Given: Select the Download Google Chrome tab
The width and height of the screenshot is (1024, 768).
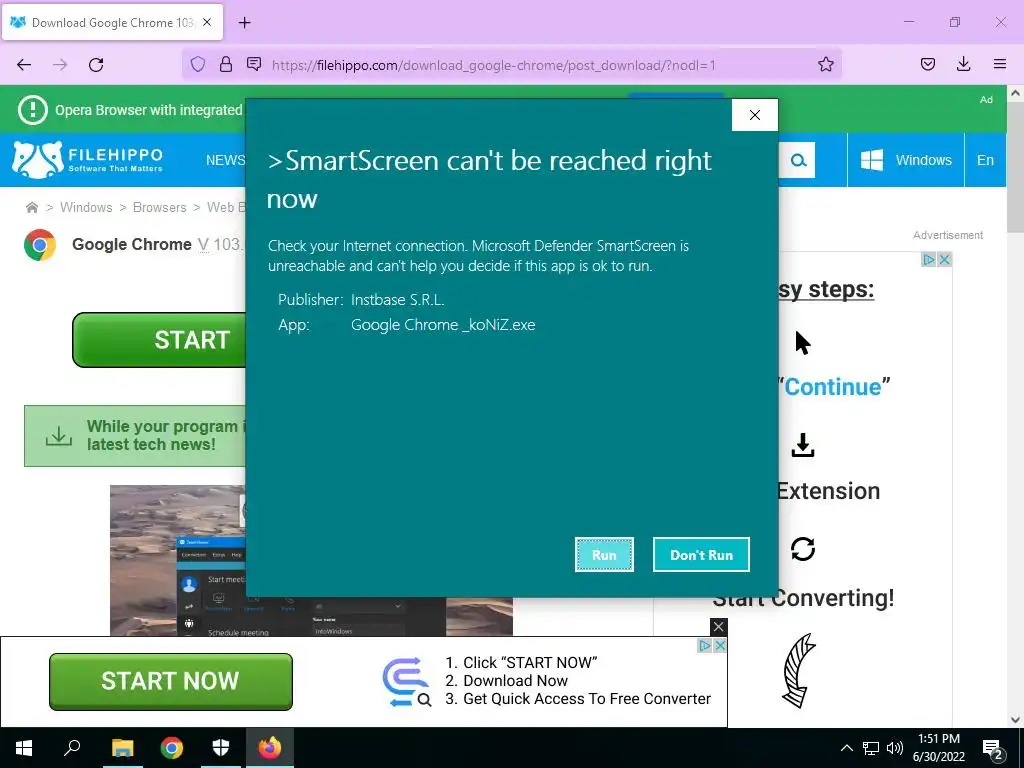Looking at the screenshot, I should point(112,22).
